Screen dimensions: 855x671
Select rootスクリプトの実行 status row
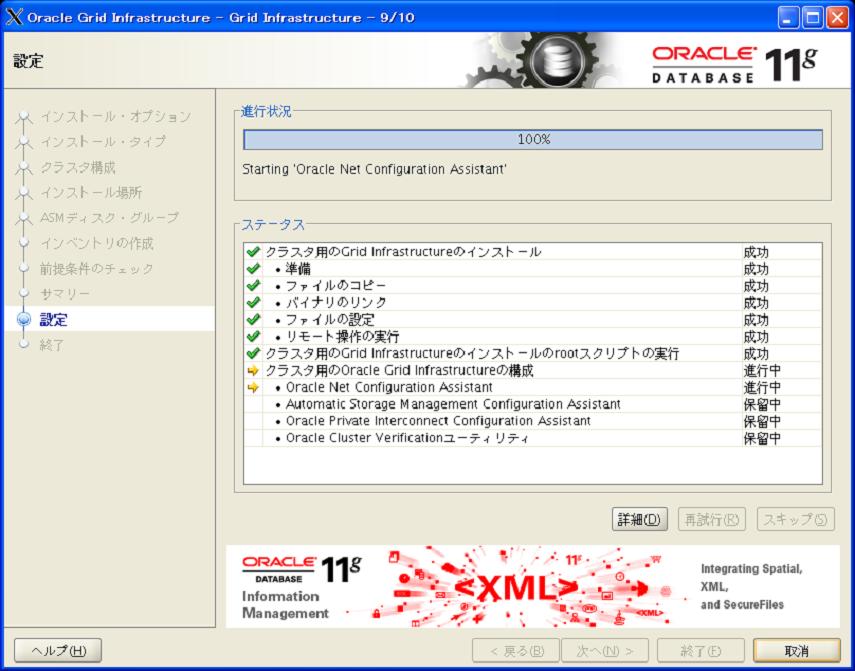tap(533, 353)
